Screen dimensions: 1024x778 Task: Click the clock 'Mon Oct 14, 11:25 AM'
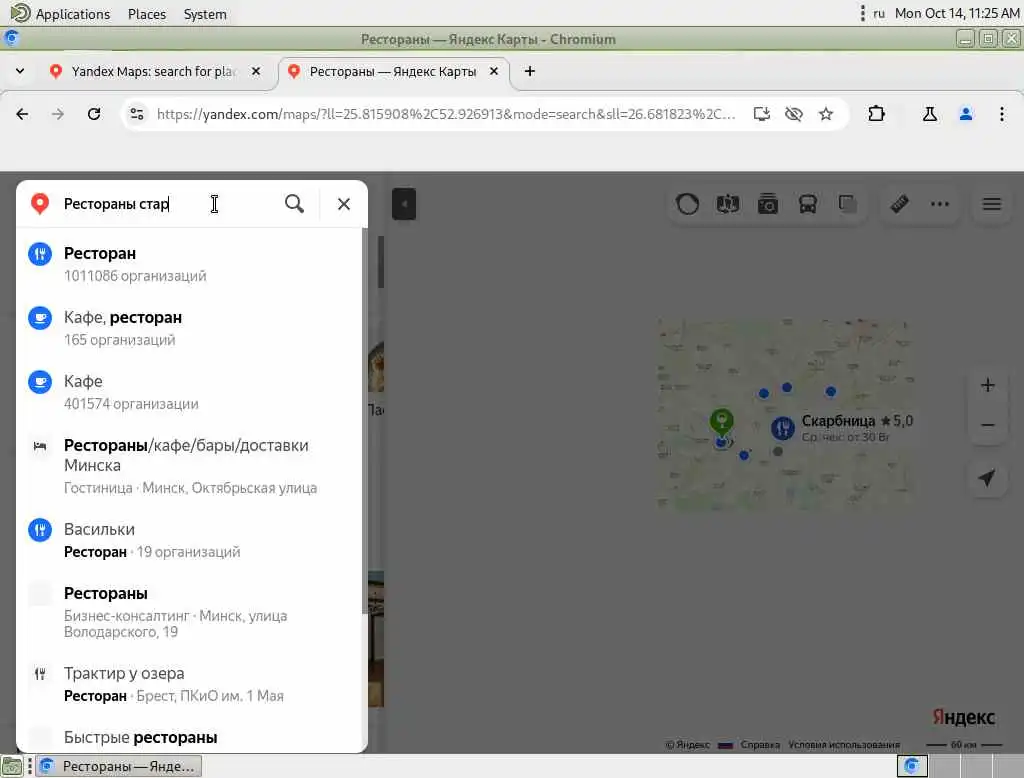point(957,13)
